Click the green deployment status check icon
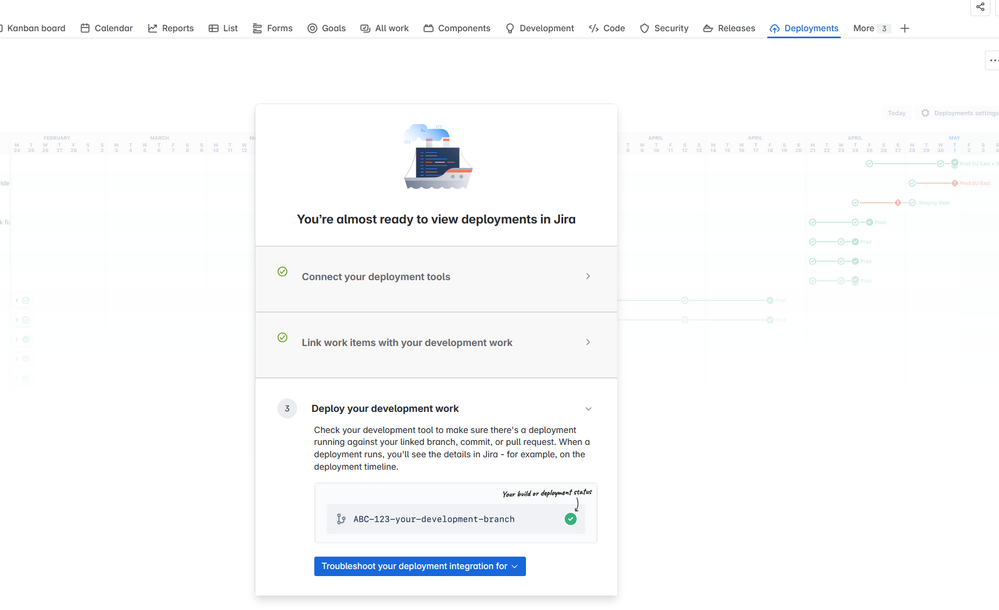Viewport: 999px width, 610px height. point(570,519)
